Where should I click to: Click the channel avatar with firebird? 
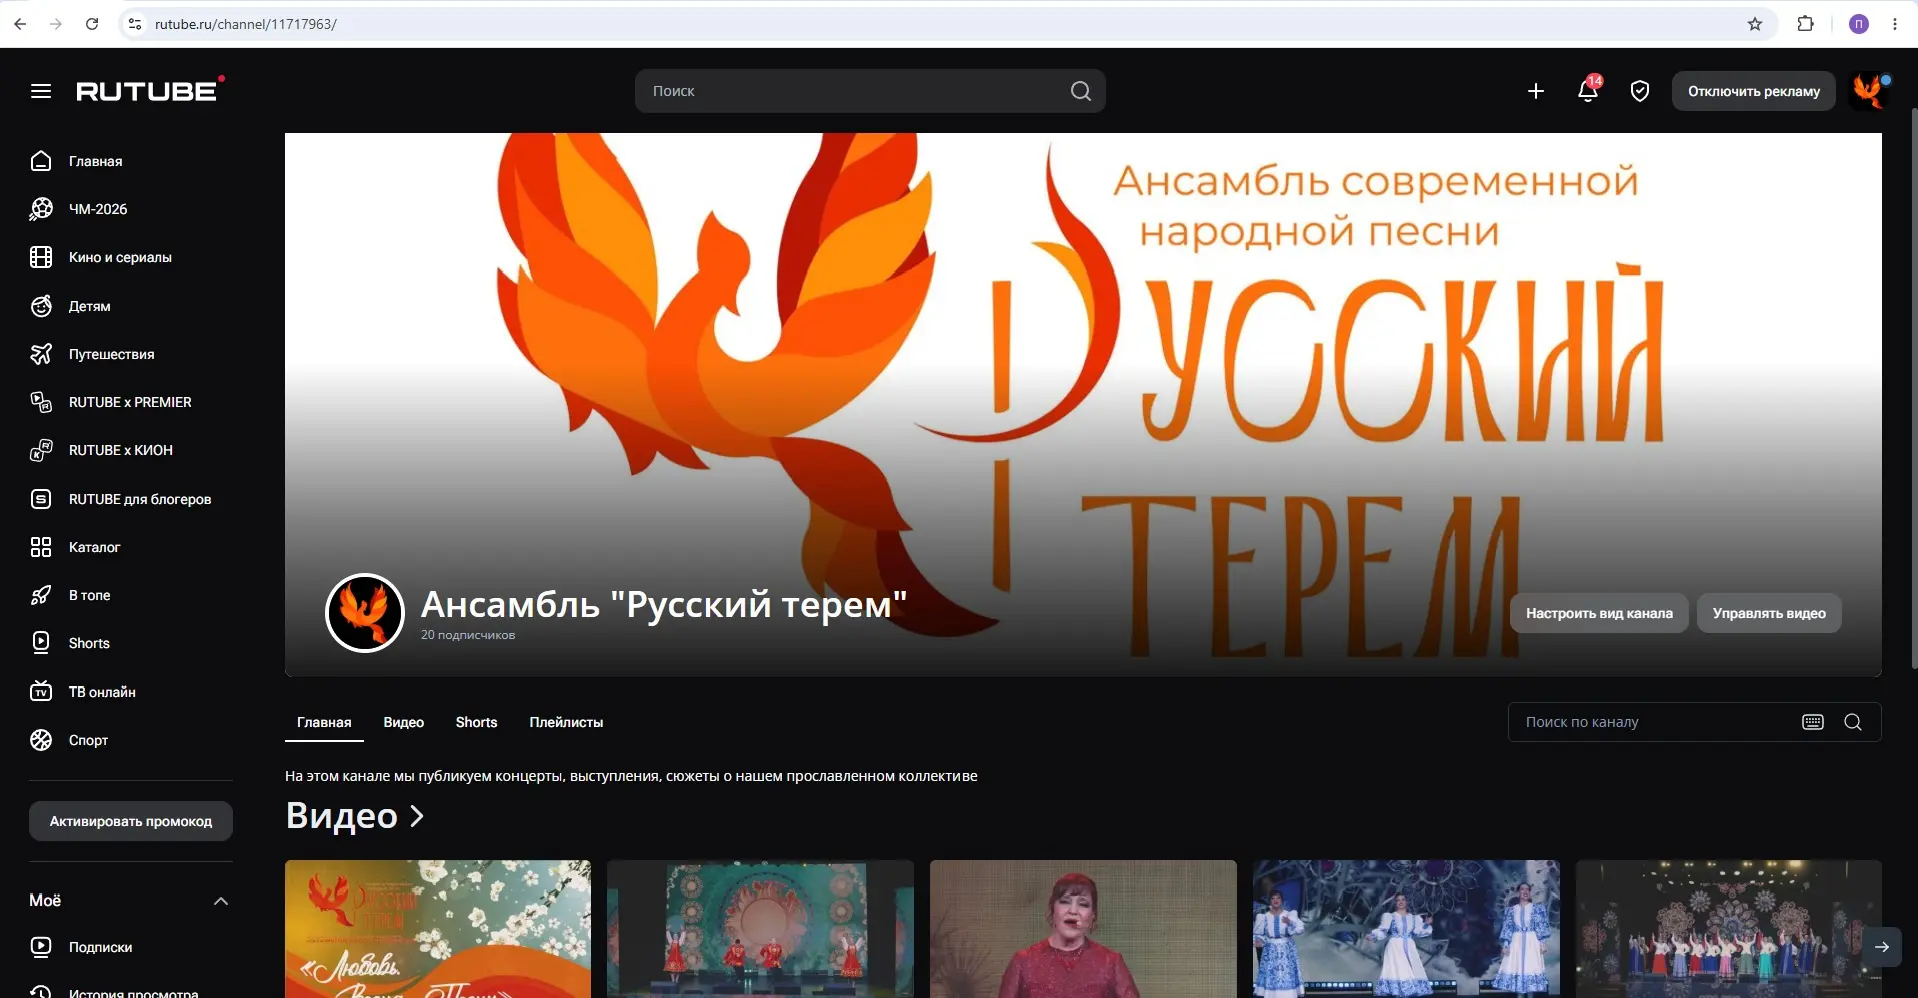(x=365, y=613)
